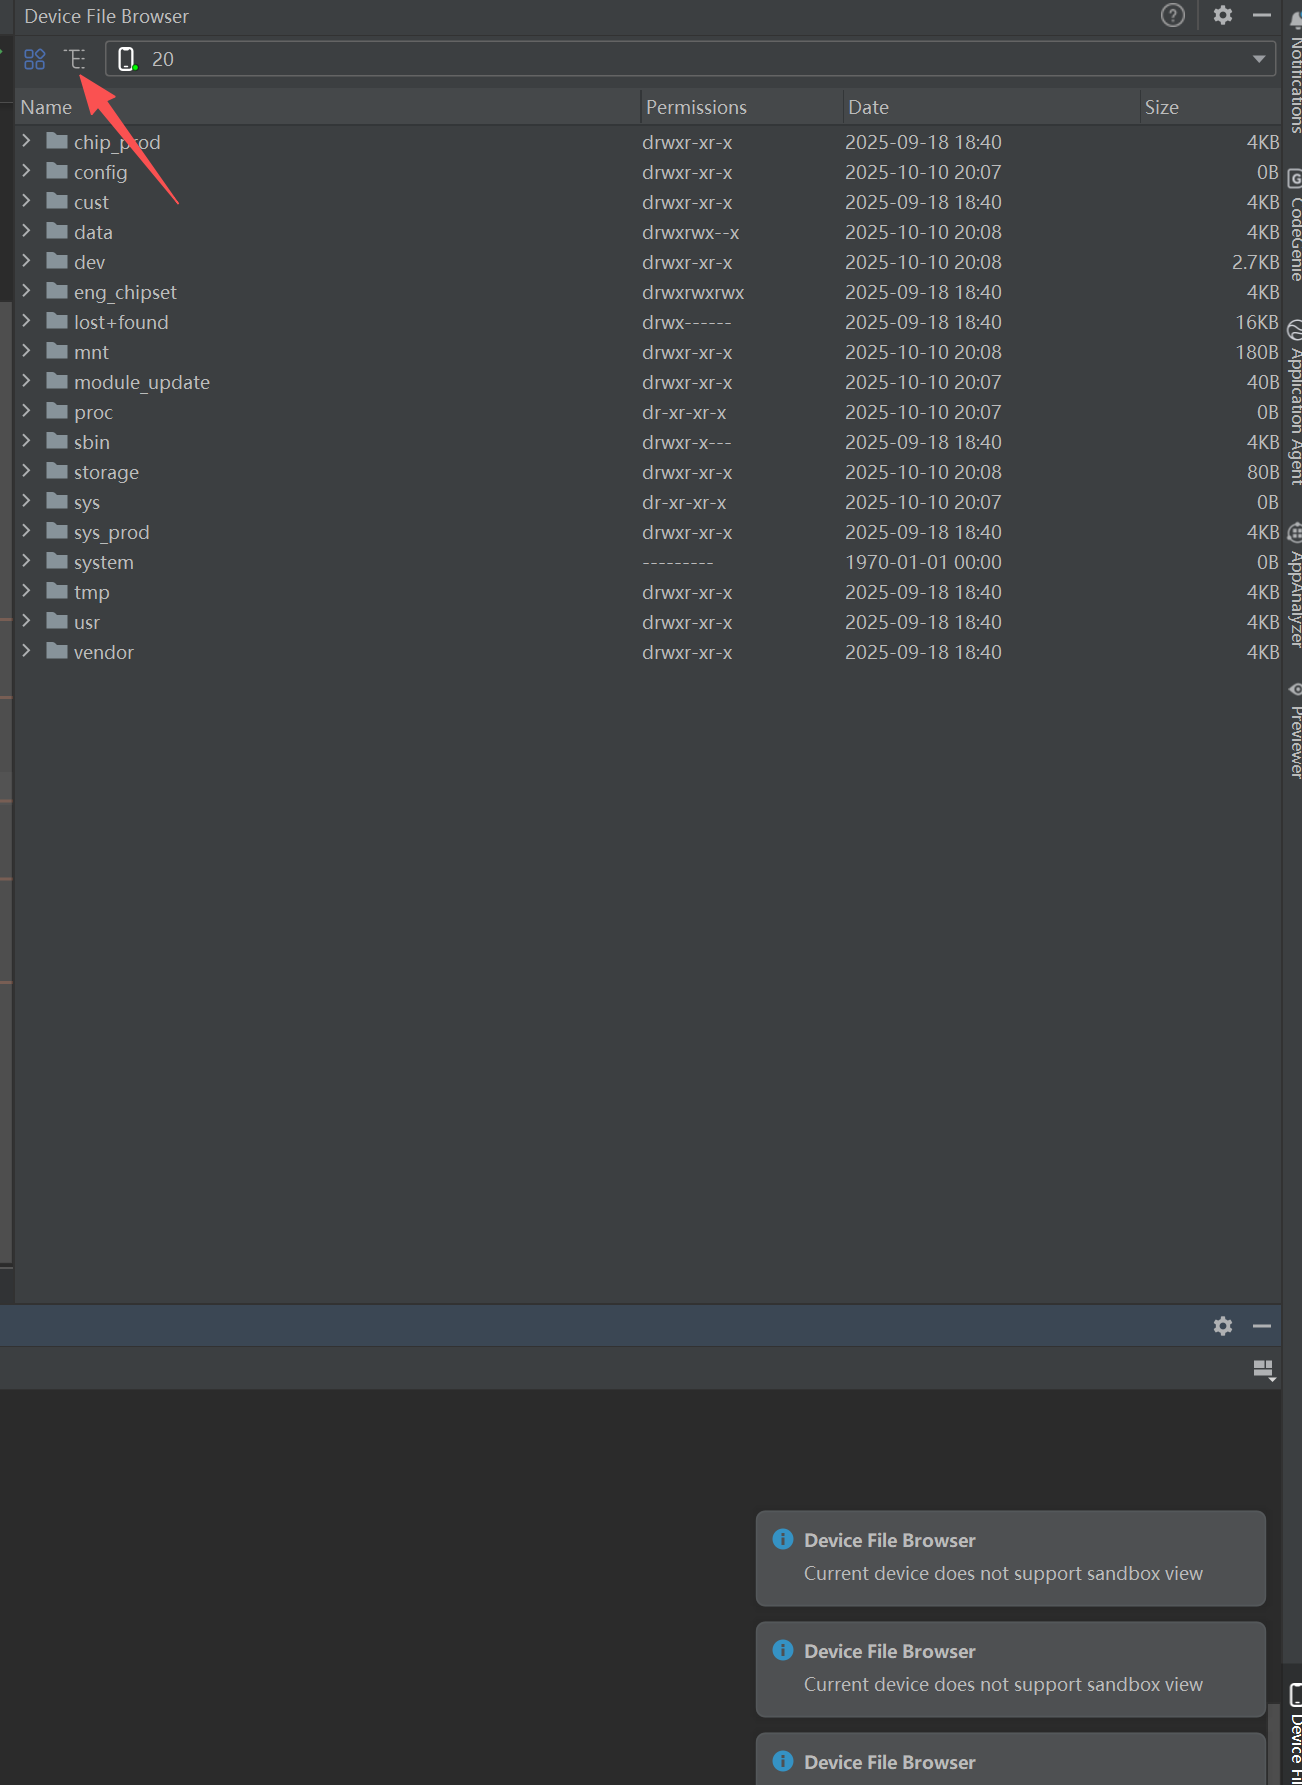Hide the lower panel with minimize icon

pyautogui.click(x=1262, y=1326)
